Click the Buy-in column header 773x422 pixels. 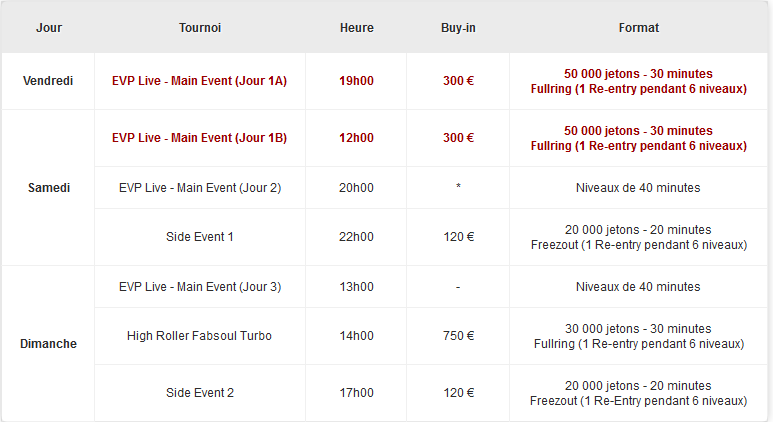[458, 28]
